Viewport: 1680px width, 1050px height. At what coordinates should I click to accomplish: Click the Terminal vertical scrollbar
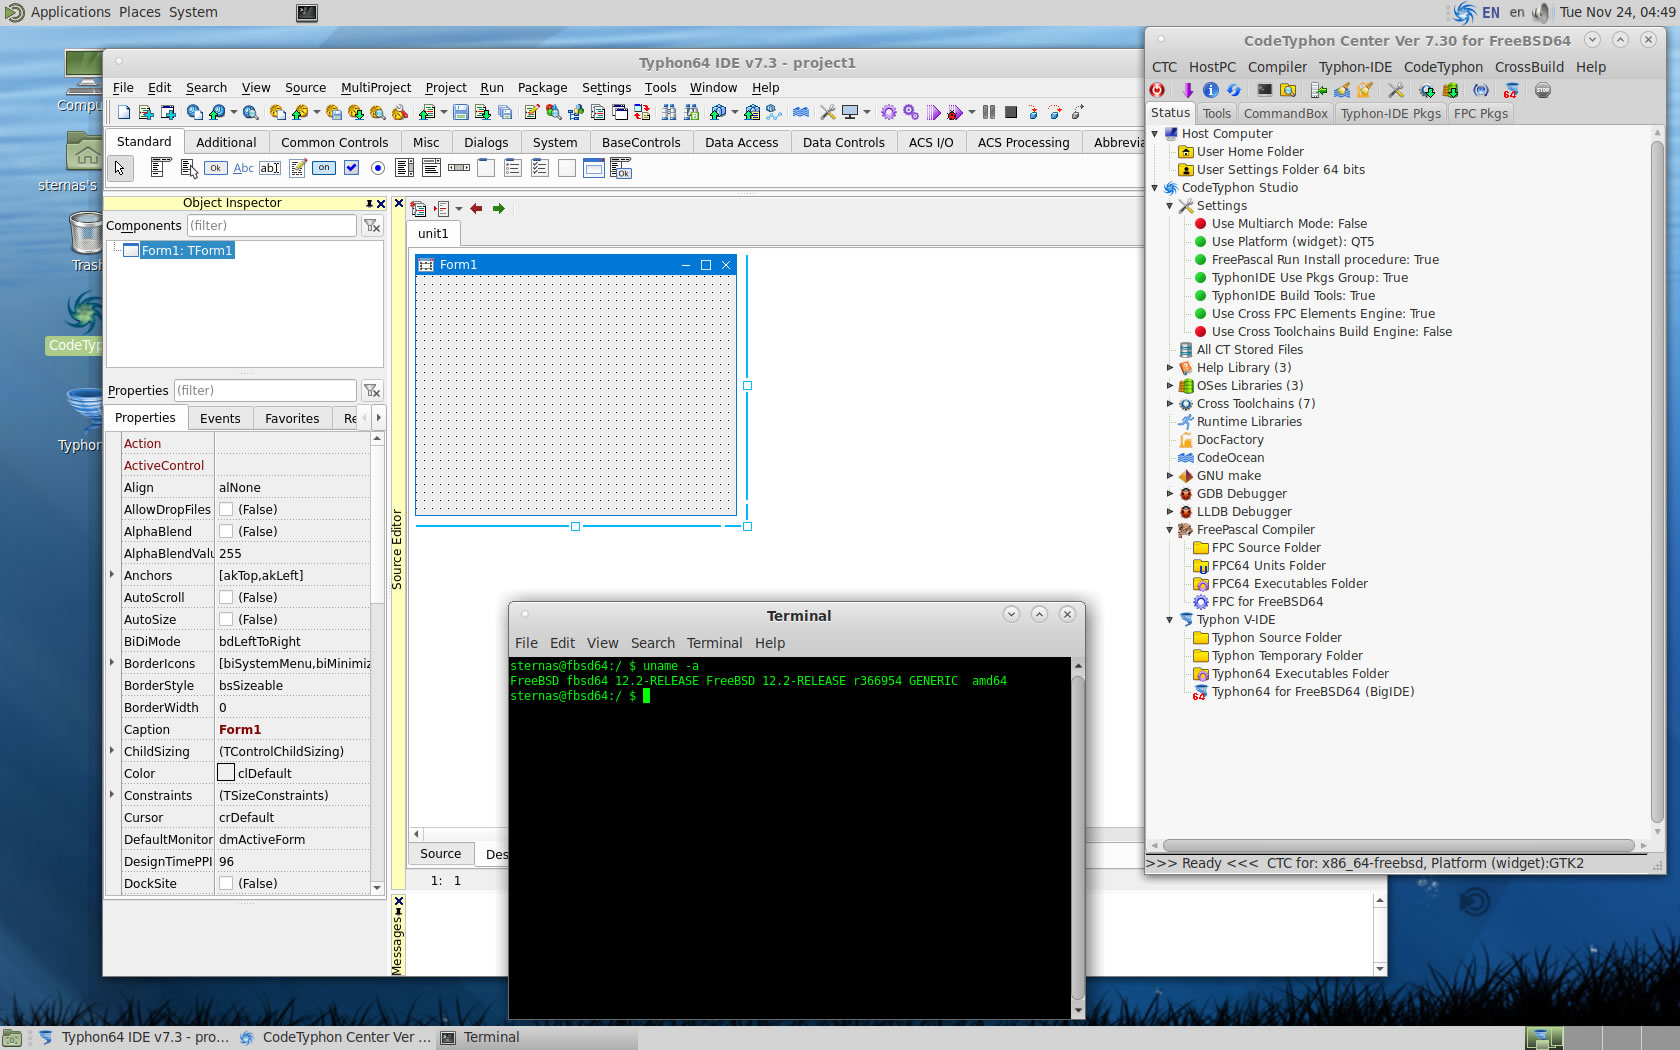(1078, 838)
